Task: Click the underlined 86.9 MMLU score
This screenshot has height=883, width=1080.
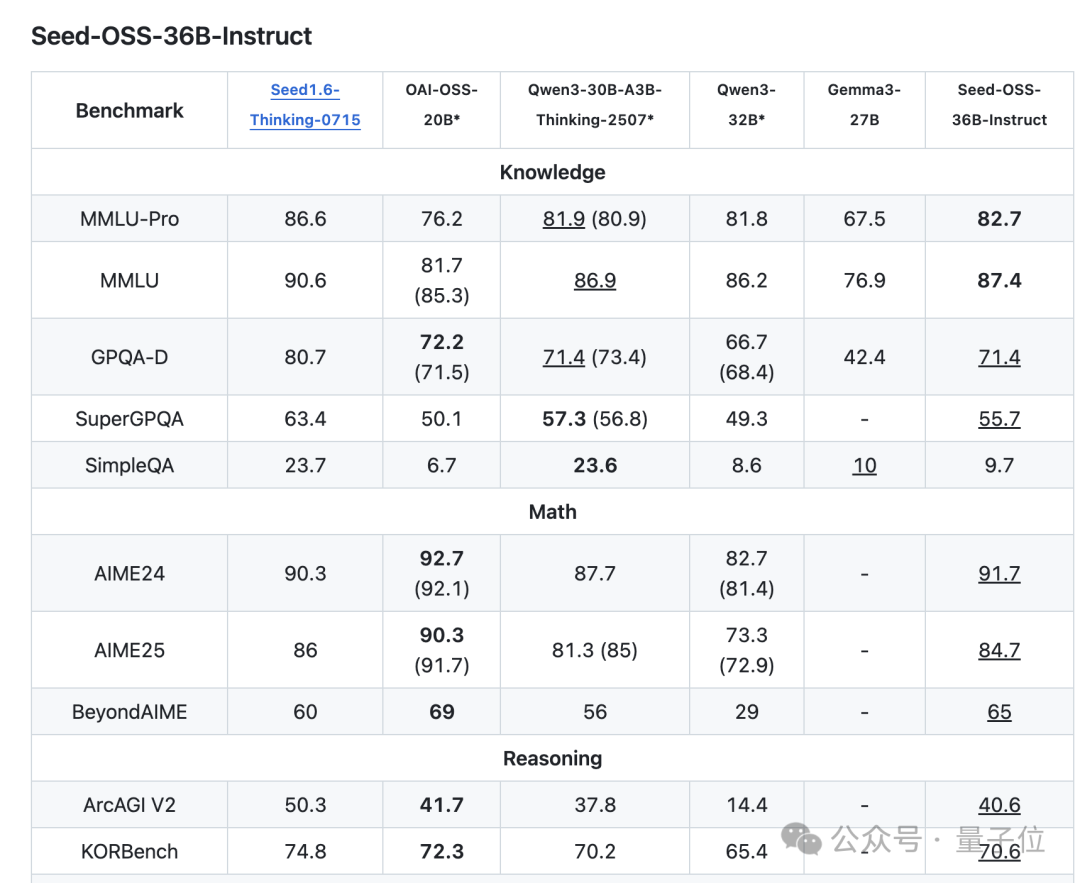Action: tap(595, 281)
